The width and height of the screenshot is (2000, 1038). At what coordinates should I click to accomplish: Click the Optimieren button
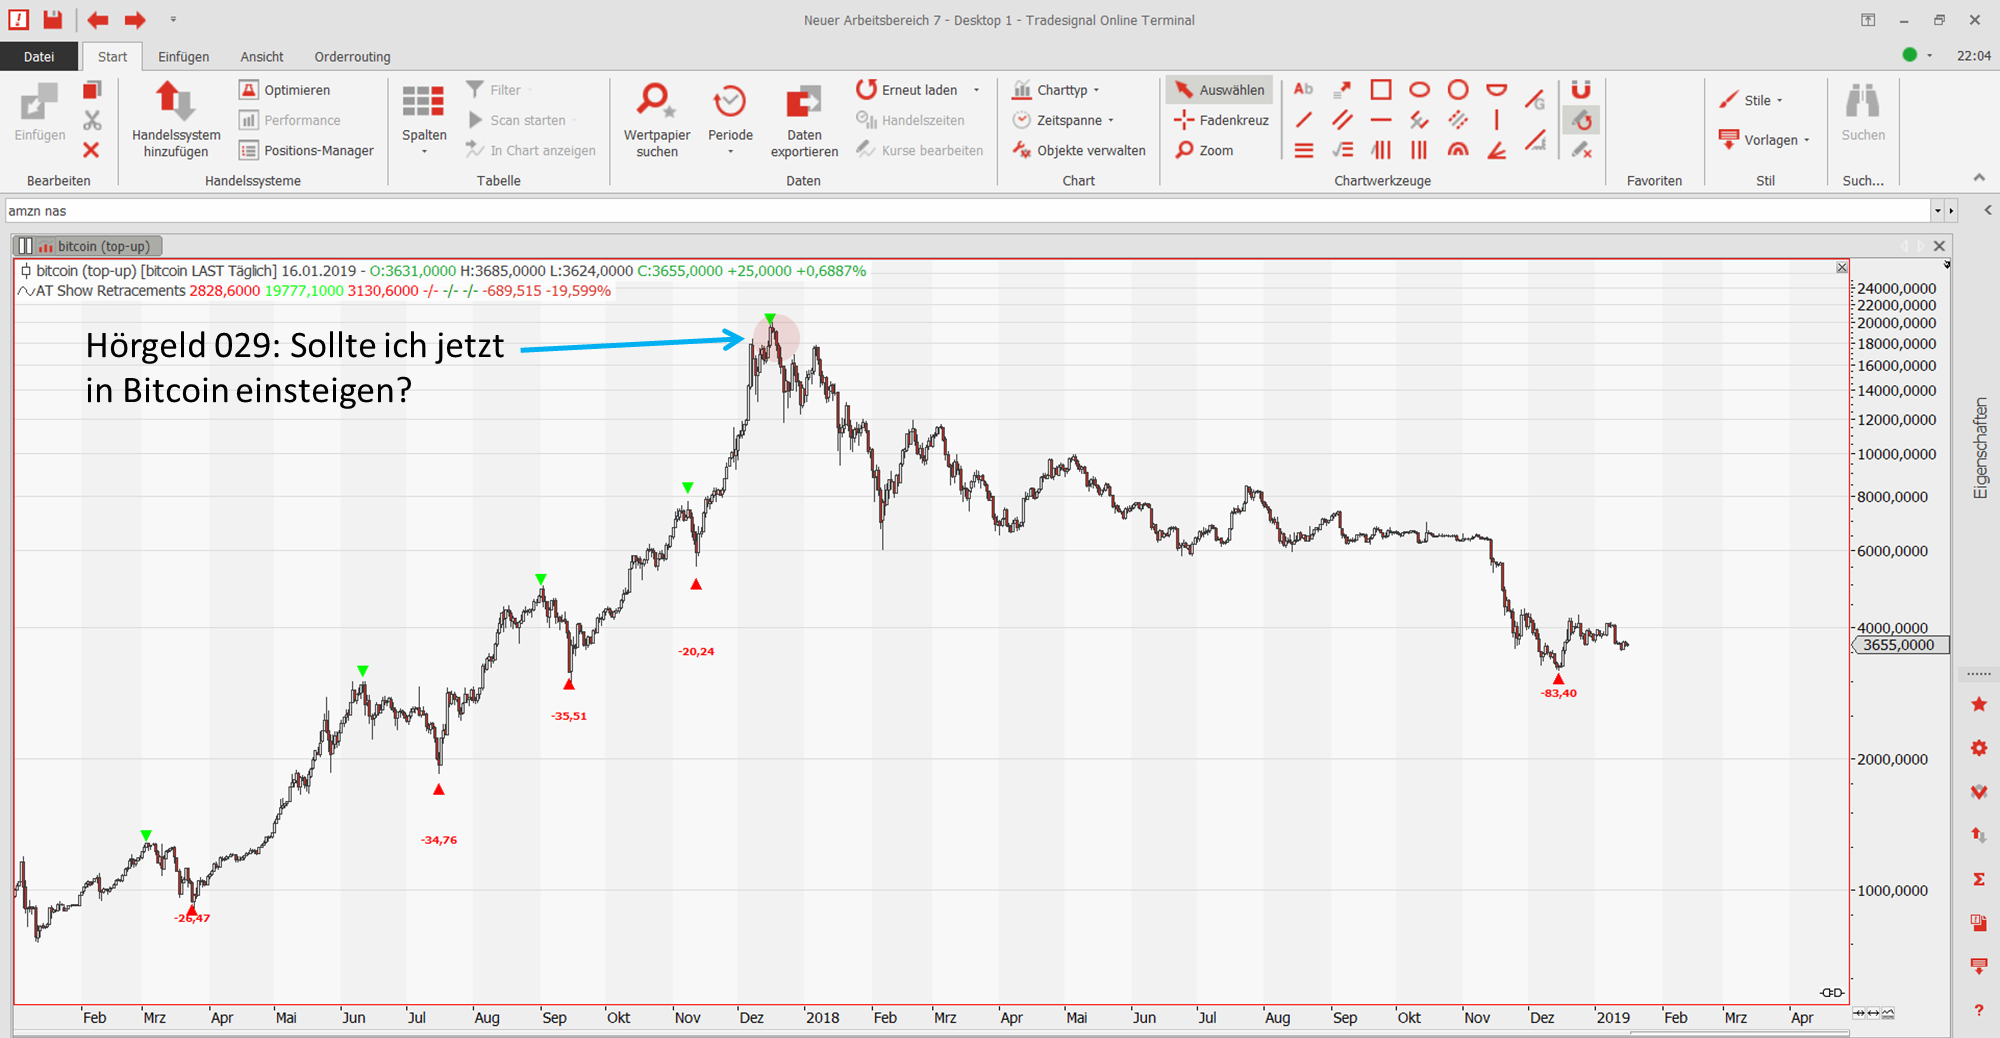(x=285, y=90)
